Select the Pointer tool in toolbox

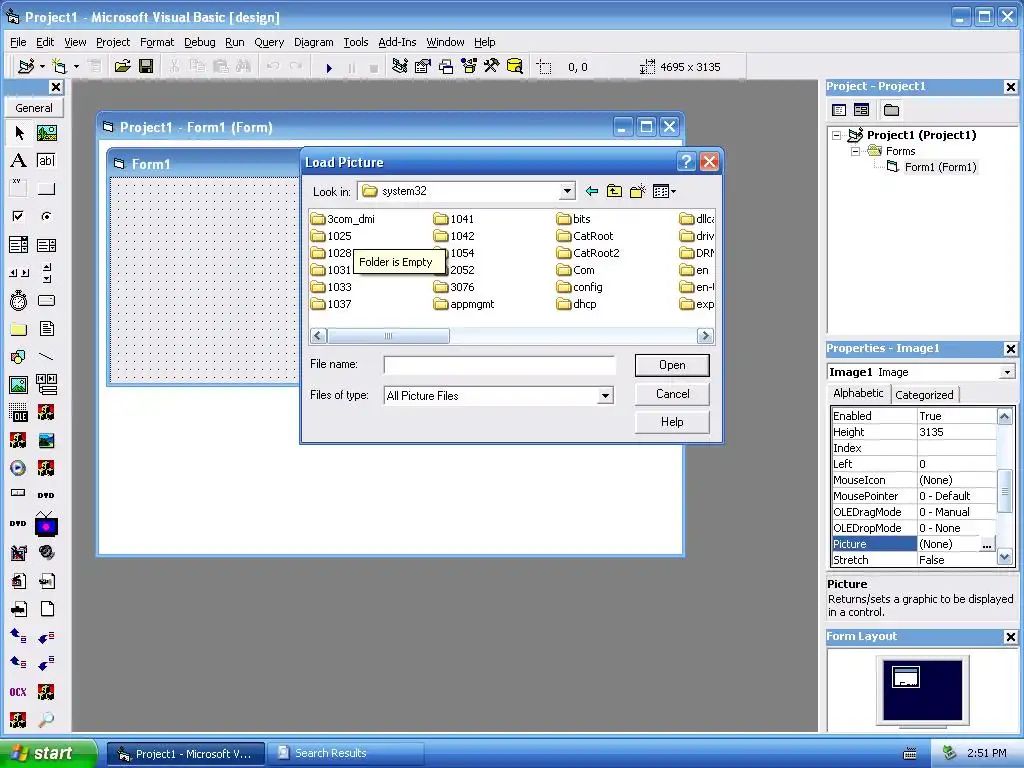(x=18, y=133)
